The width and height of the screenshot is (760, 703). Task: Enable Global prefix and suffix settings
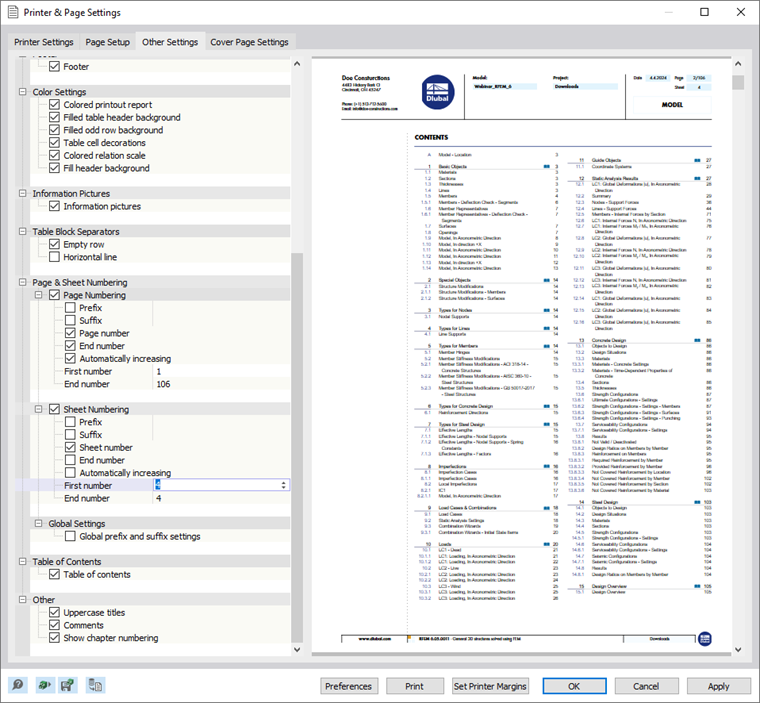tap(70, 536)
